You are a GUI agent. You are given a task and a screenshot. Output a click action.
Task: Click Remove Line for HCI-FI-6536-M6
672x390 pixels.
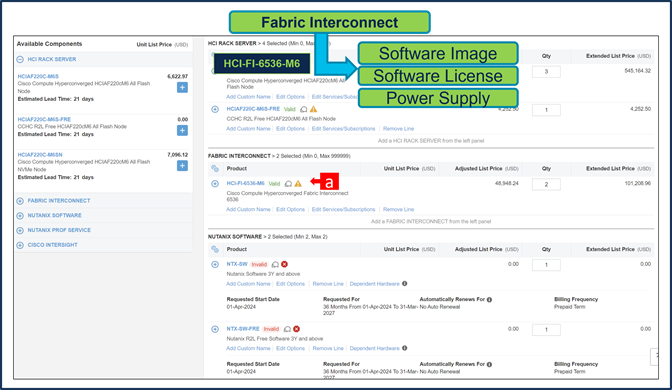pos(399,210)
